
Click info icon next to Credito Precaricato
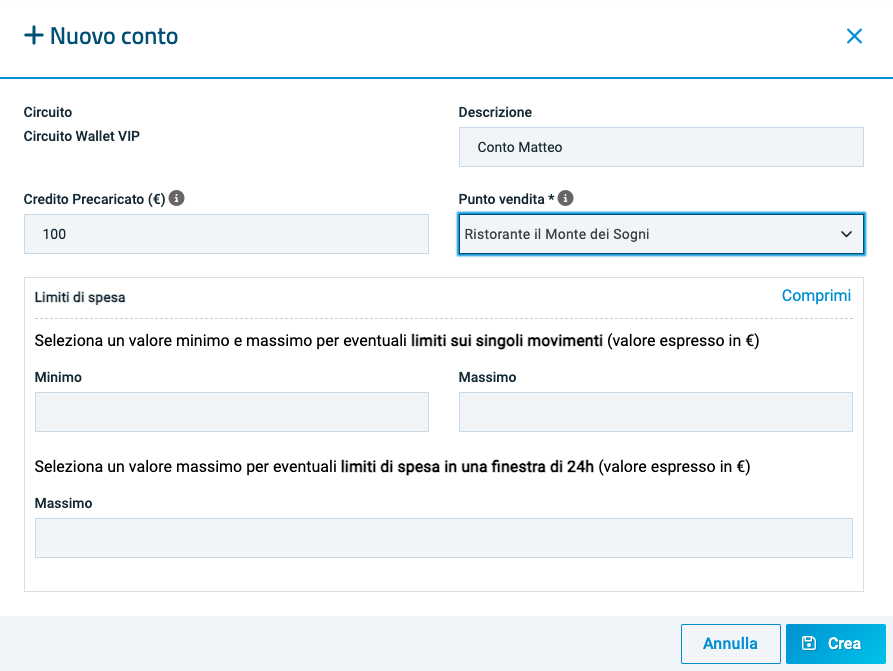click(177, 199)
